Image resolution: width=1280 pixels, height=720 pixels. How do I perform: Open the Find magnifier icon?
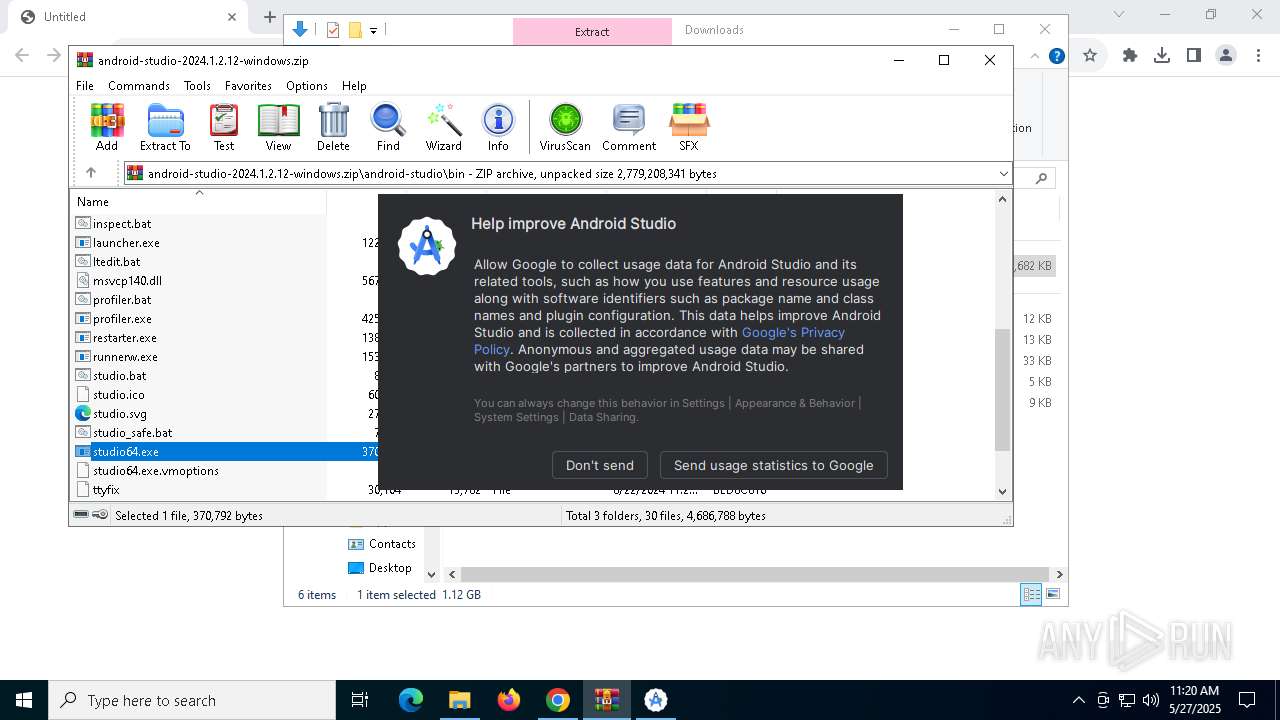point(388,127)
